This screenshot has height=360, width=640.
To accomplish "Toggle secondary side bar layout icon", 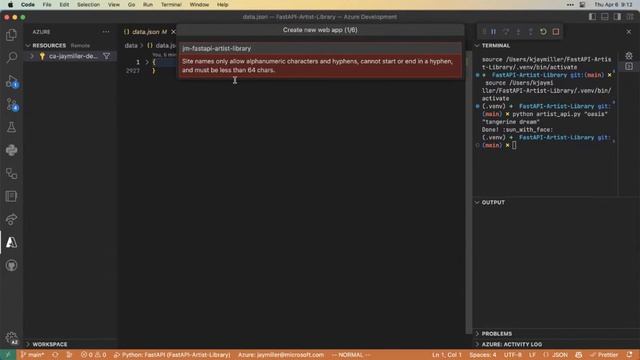I will tap(617, 17).
